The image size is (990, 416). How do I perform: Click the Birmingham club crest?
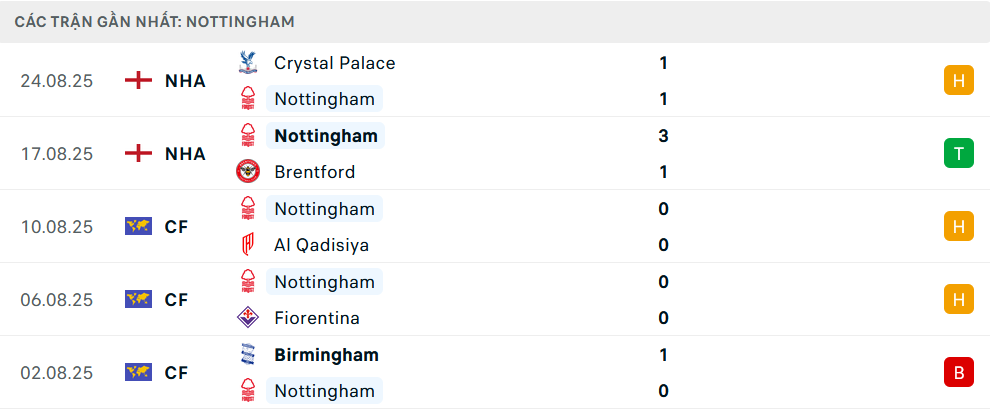[x=247, y=355]
